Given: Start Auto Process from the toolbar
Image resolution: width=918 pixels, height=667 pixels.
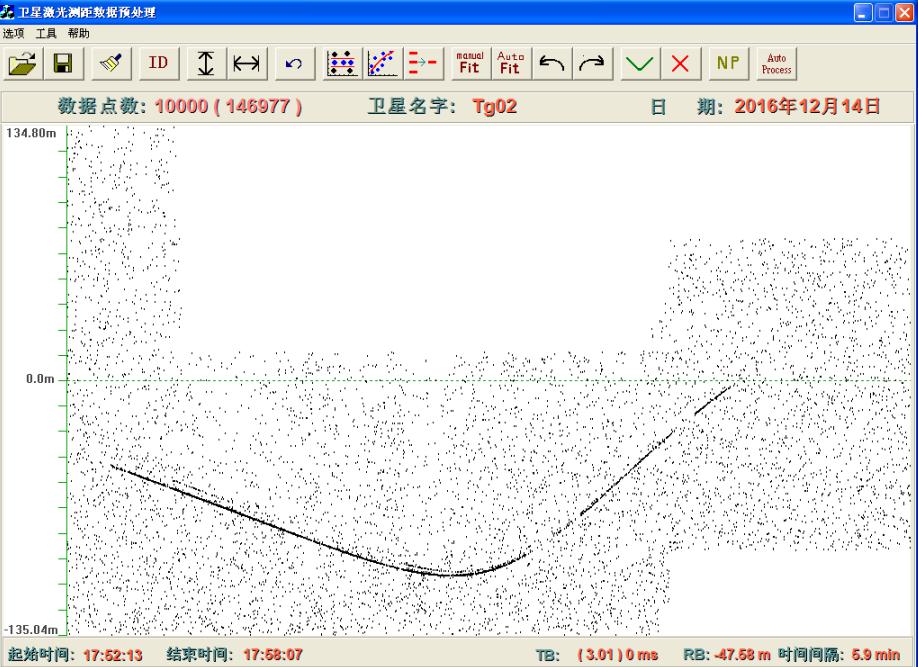Looking at the screenshot, I should [x=776, y=64].
